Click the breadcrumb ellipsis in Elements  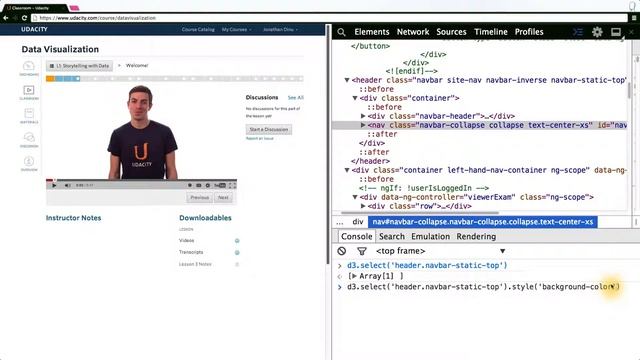(x=340, y=222)
